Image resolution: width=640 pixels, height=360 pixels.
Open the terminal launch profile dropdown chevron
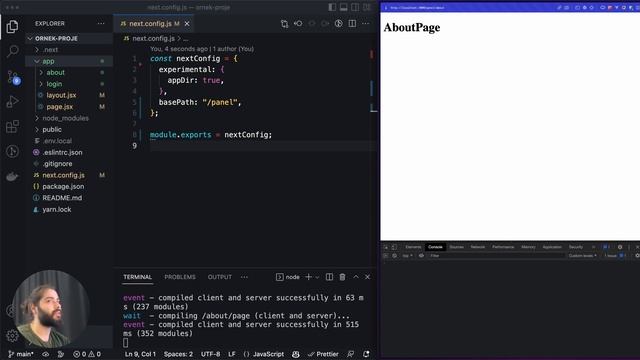(x=317, y=277)
